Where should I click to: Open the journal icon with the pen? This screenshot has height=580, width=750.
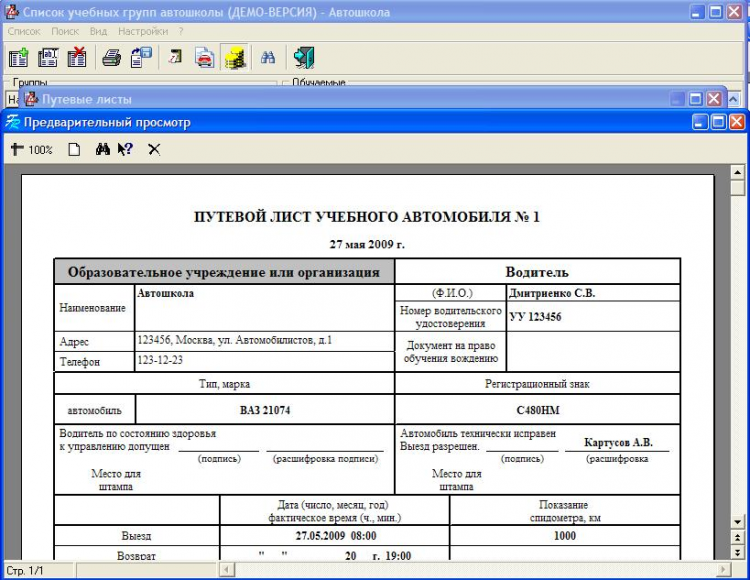pyautogui.click(x=177, y=58)
